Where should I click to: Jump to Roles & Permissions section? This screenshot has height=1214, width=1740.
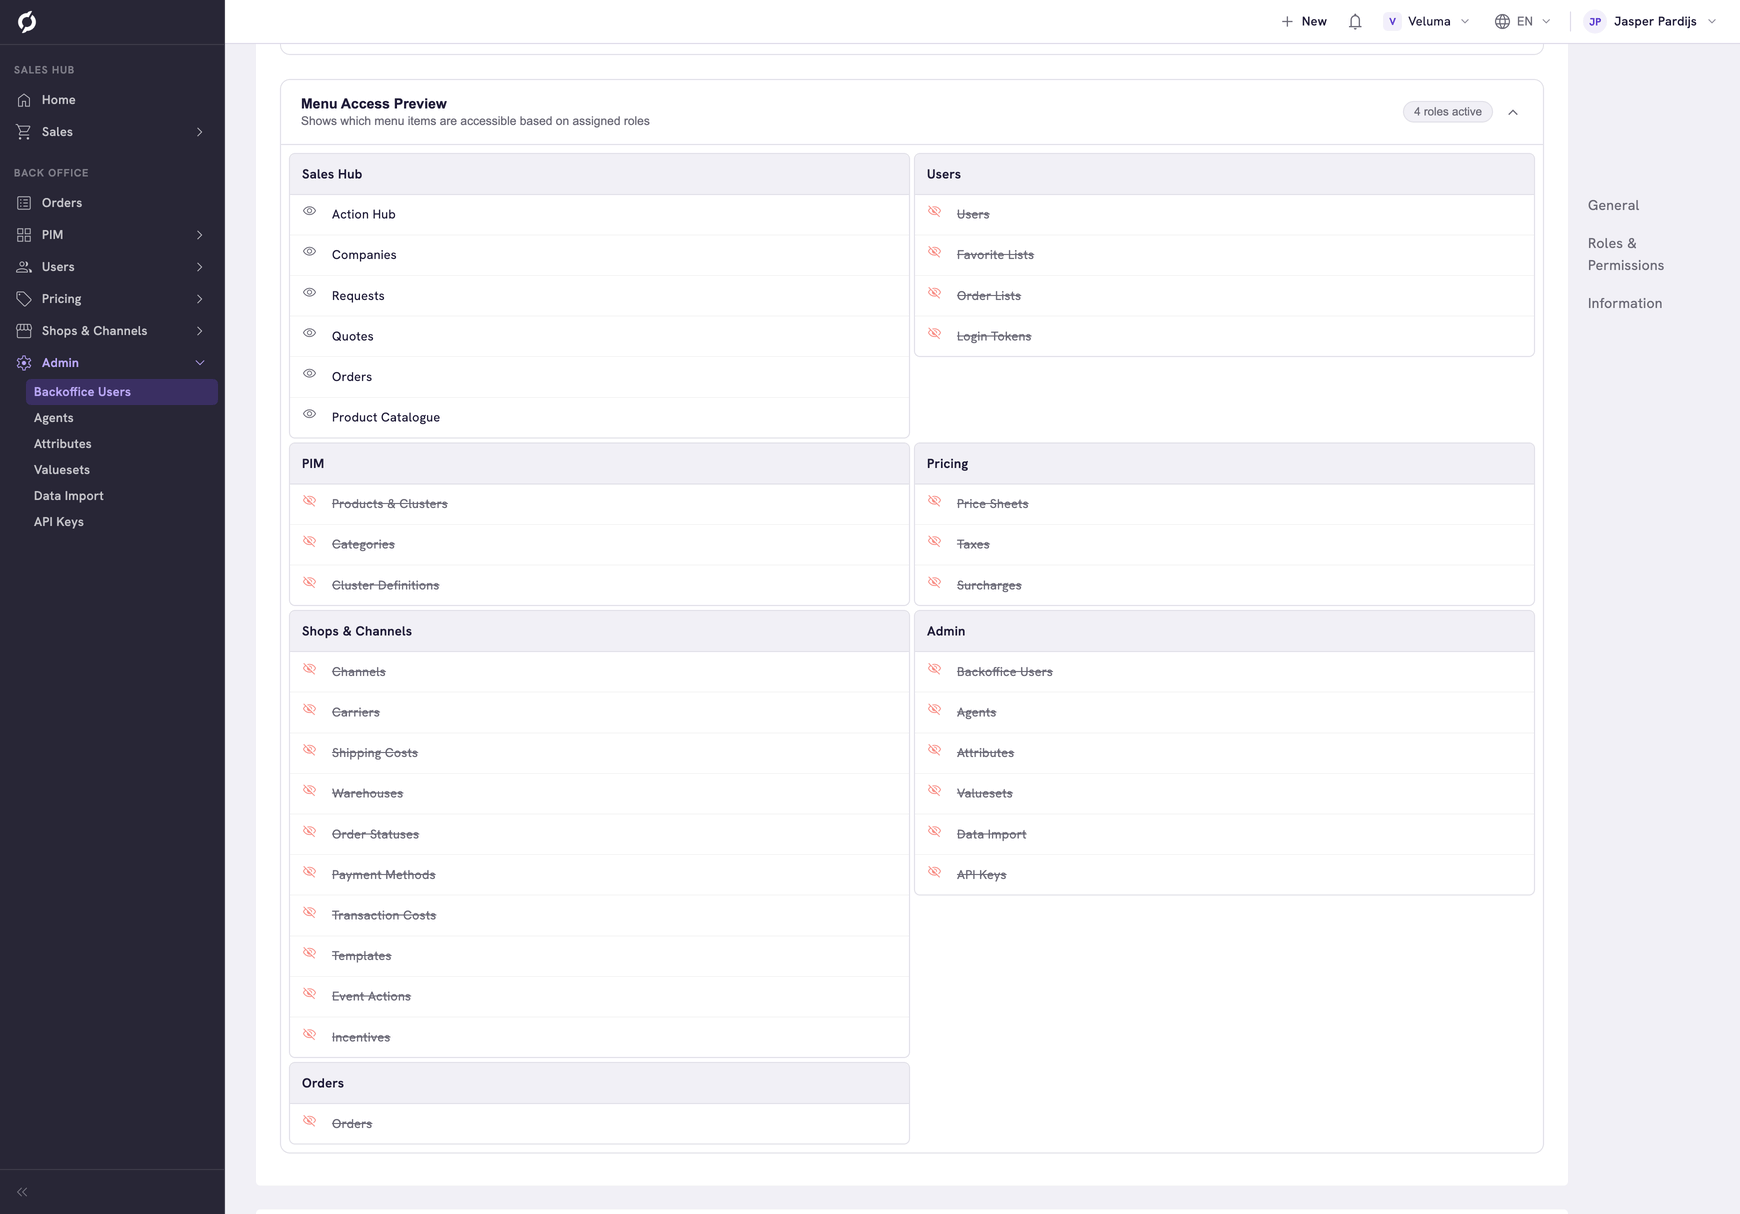pyautogui.click(x=1626, y=254)
